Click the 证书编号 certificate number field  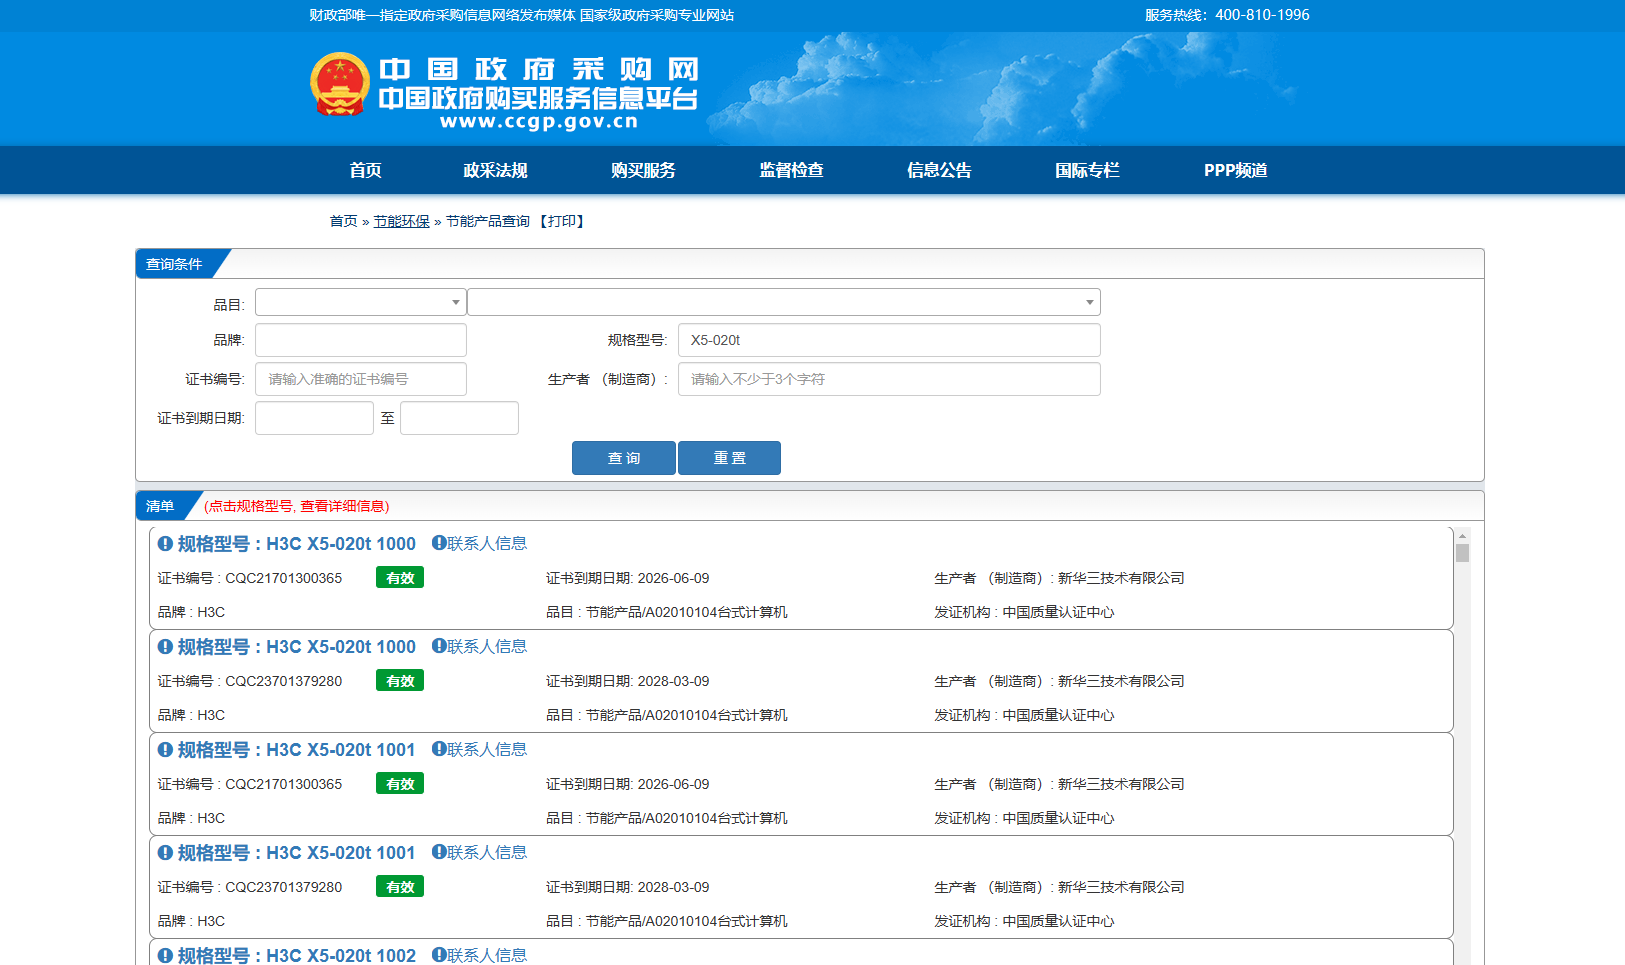361,379
